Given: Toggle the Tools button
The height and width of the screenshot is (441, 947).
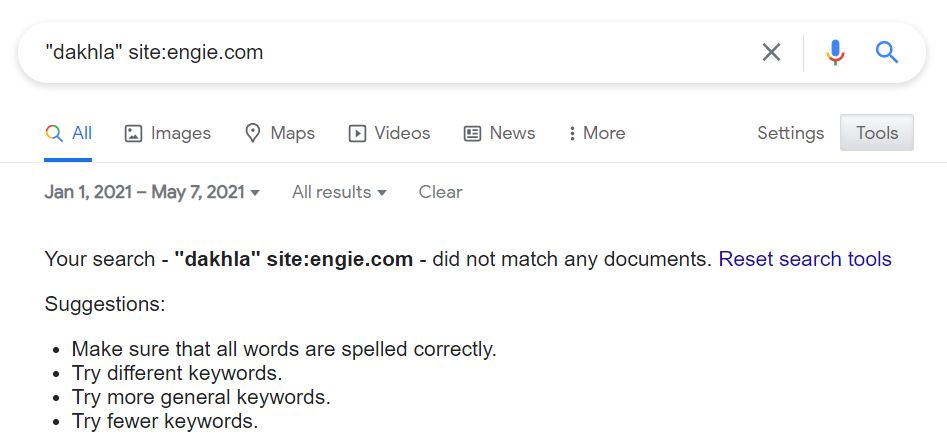Looking at the screenshot, I should (x=877, y=133).
